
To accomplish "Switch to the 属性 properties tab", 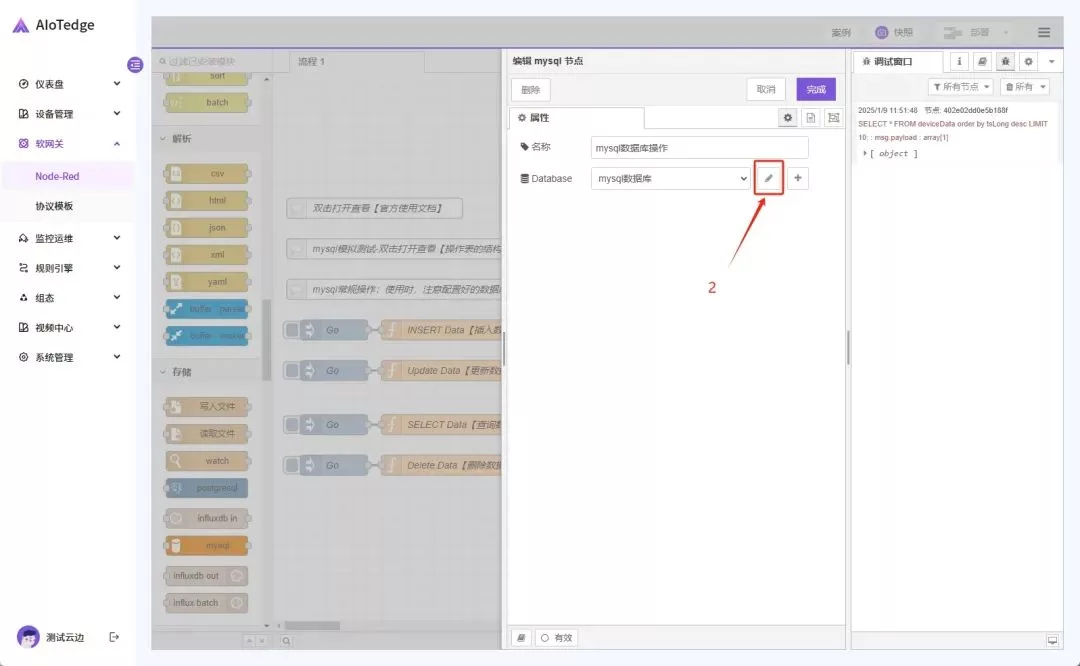I will click(576, 118).
